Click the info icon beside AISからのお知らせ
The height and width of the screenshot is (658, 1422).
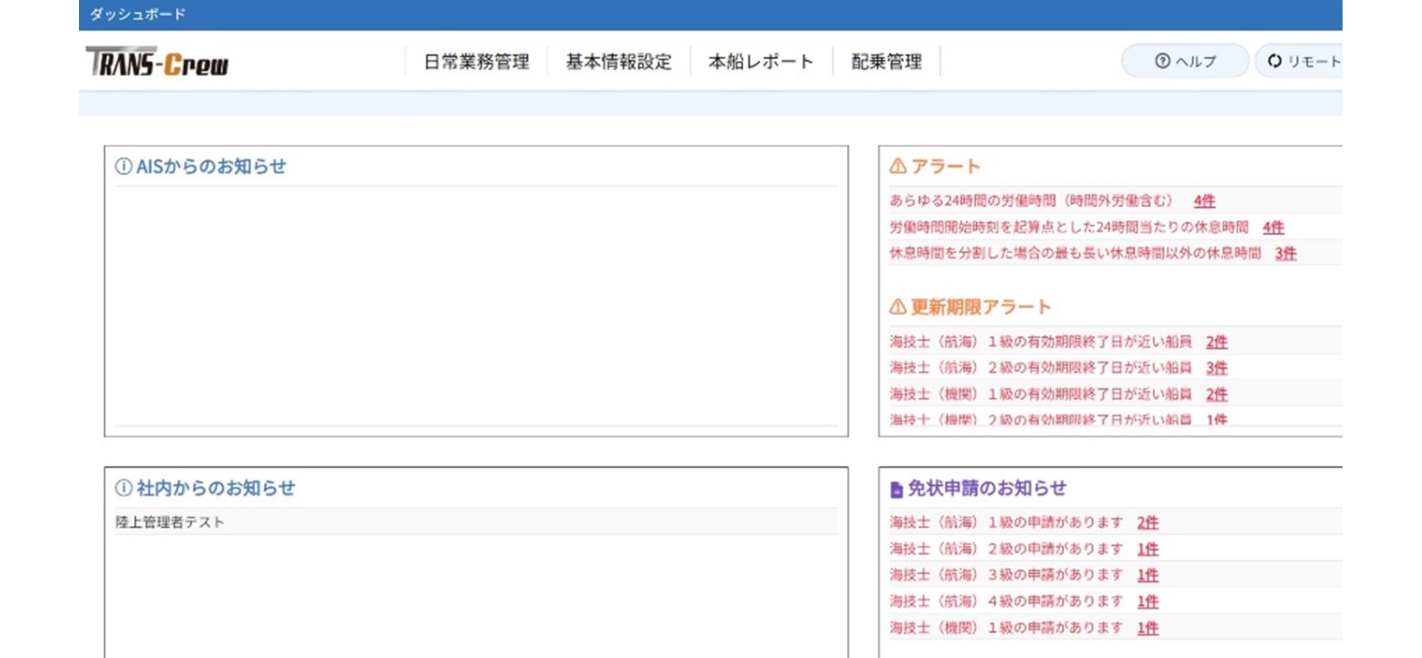pos(123,167)
